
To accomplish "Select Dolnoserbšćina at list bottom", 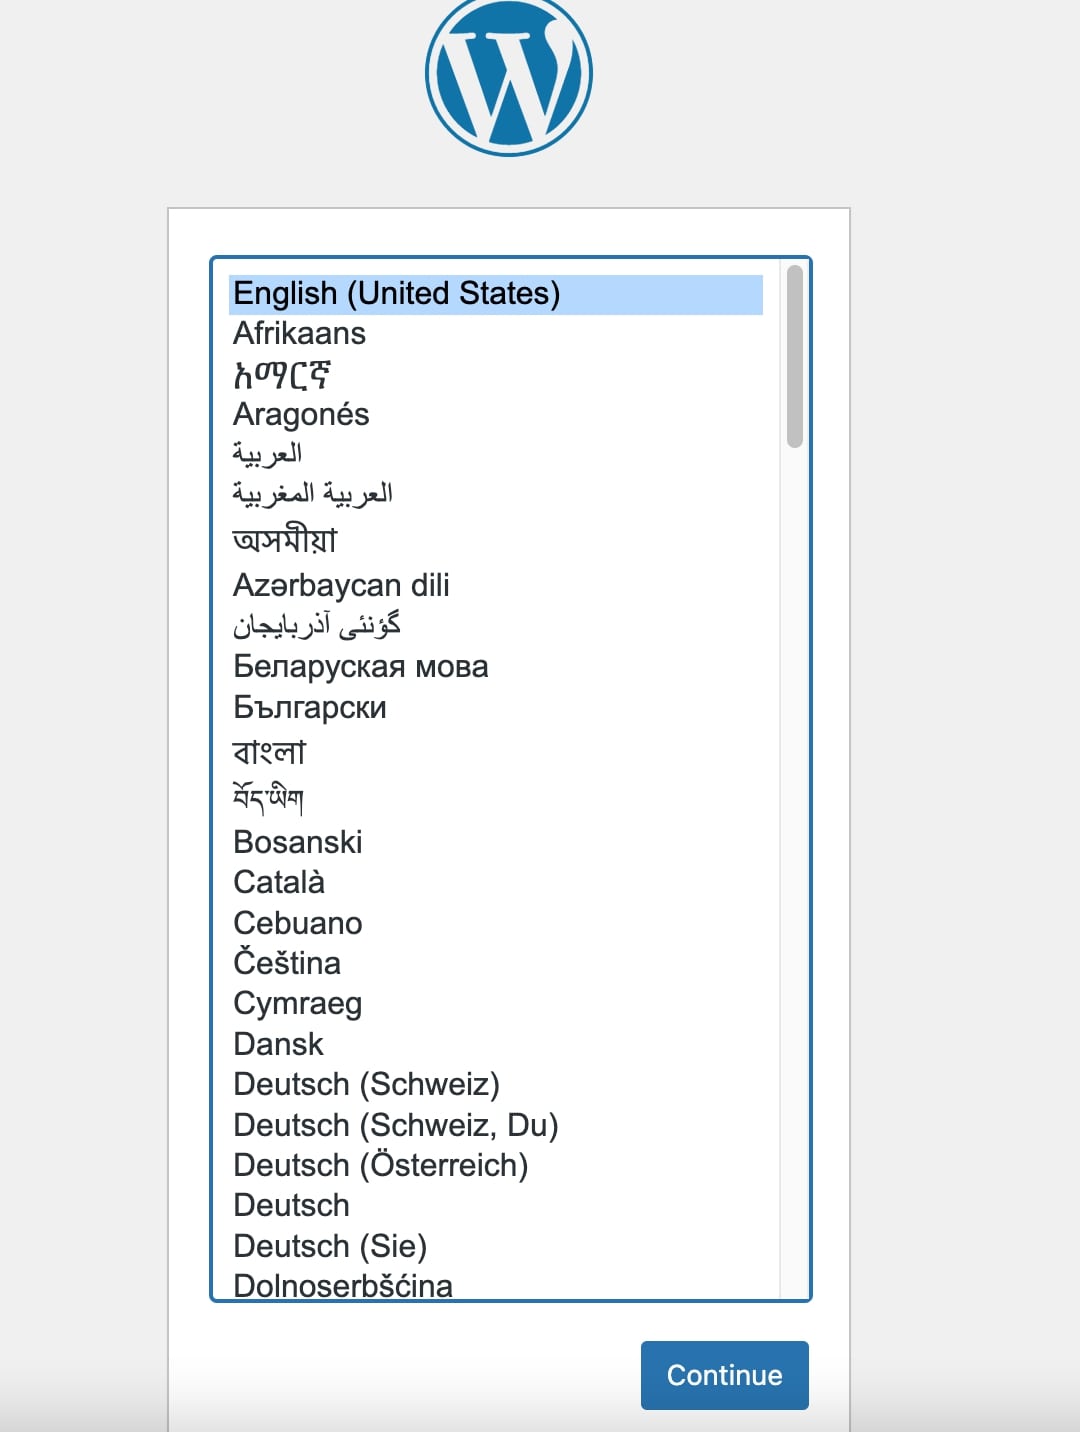I will 342,1285.
